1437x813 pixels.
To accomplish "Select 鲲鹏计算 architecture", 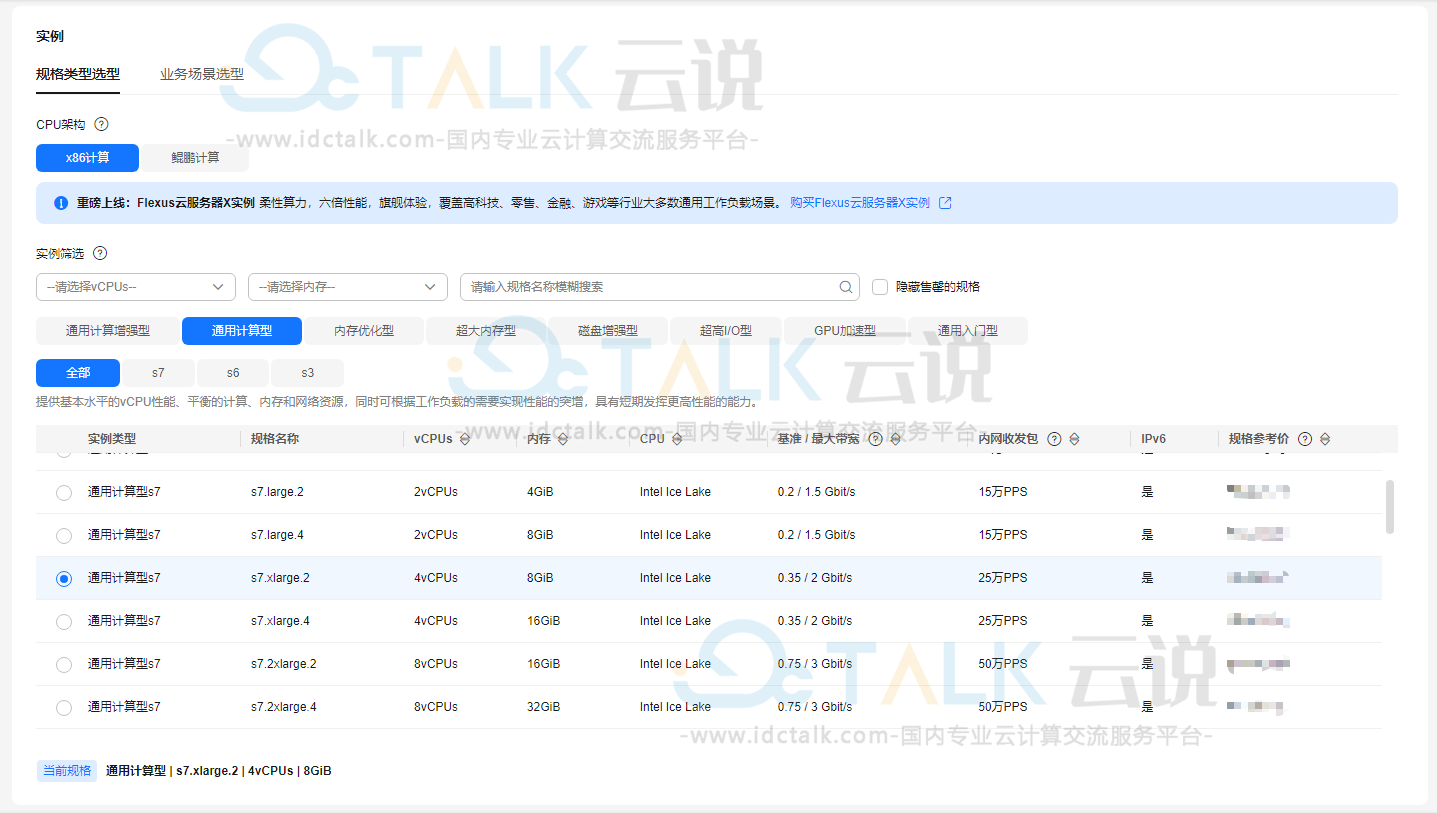I will (x=195, y=158).
